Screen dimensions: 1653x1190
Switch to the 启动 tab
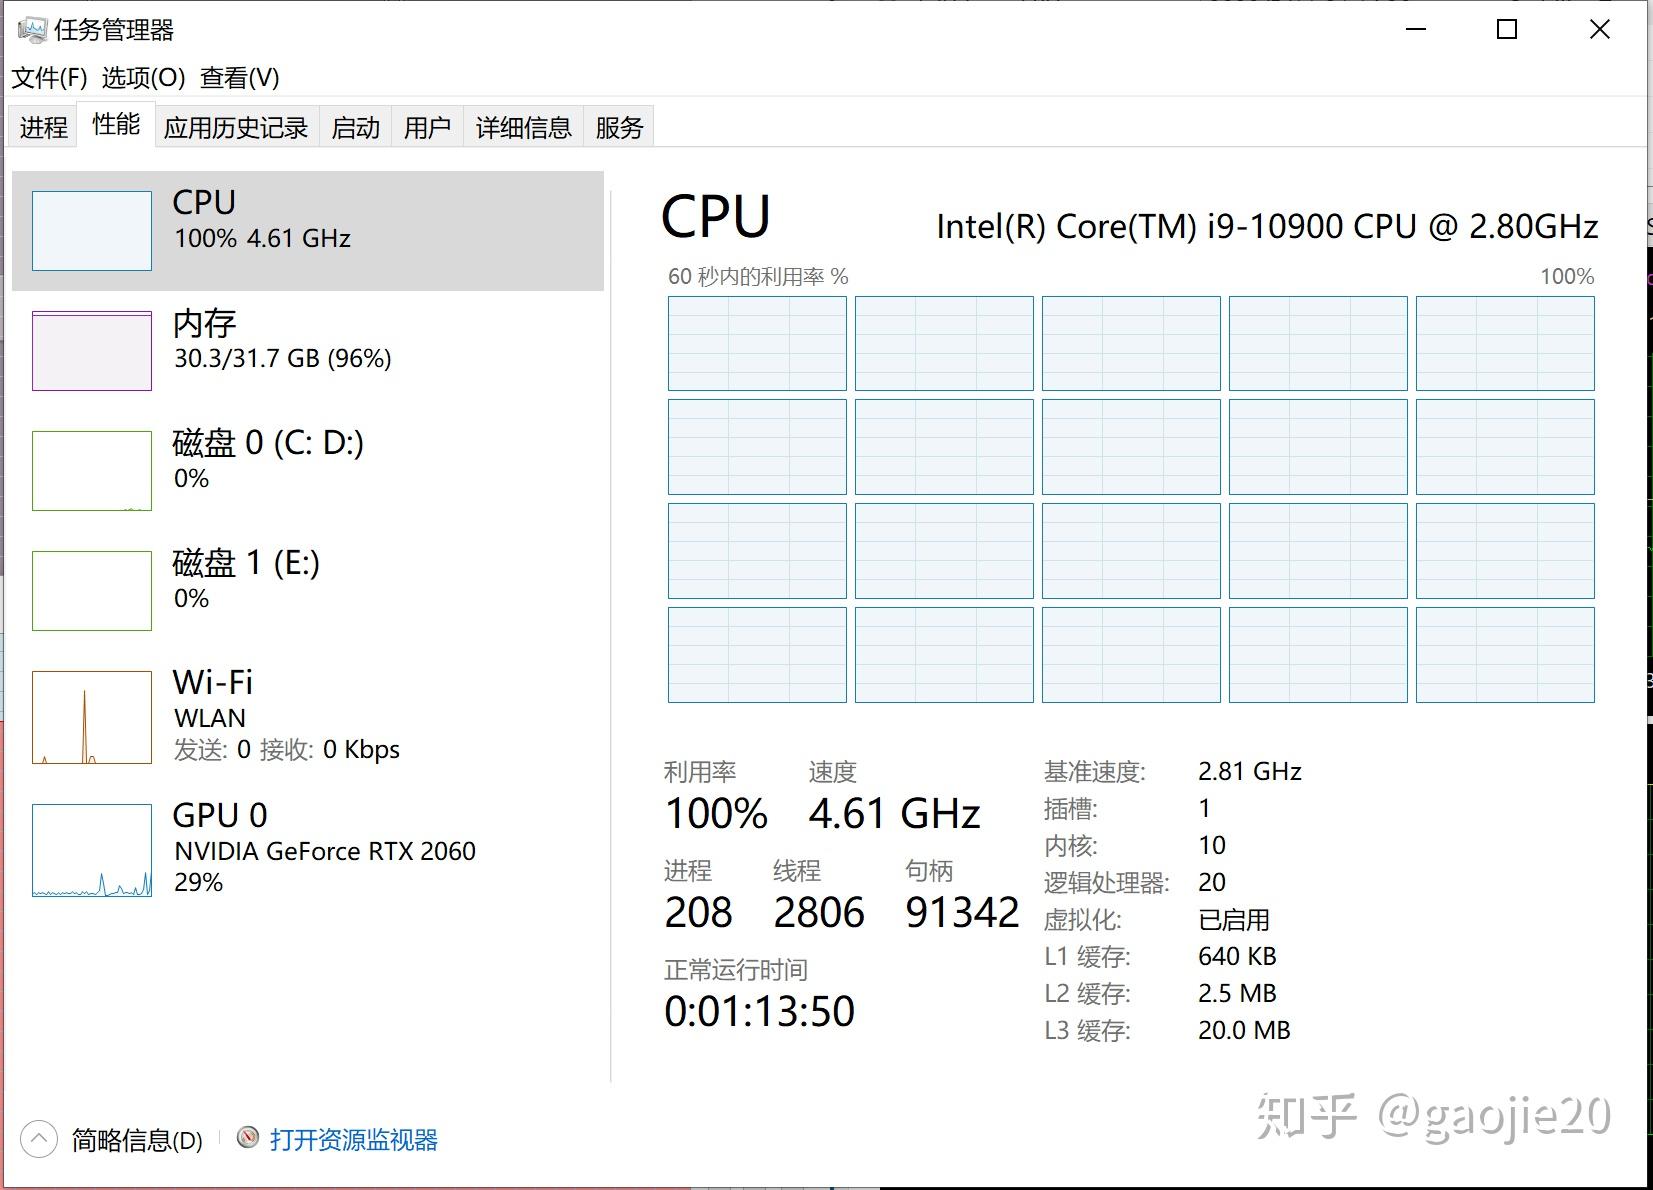coord(355,126)
